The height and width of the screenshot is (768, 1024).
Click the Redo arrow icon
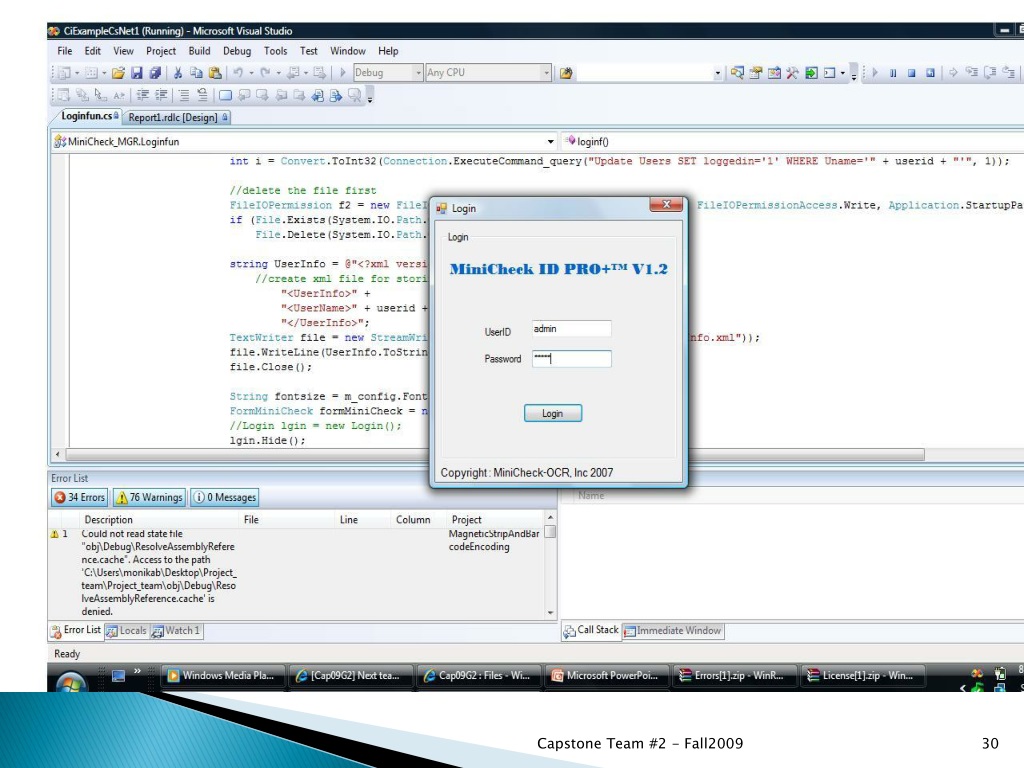click(265, 73)
